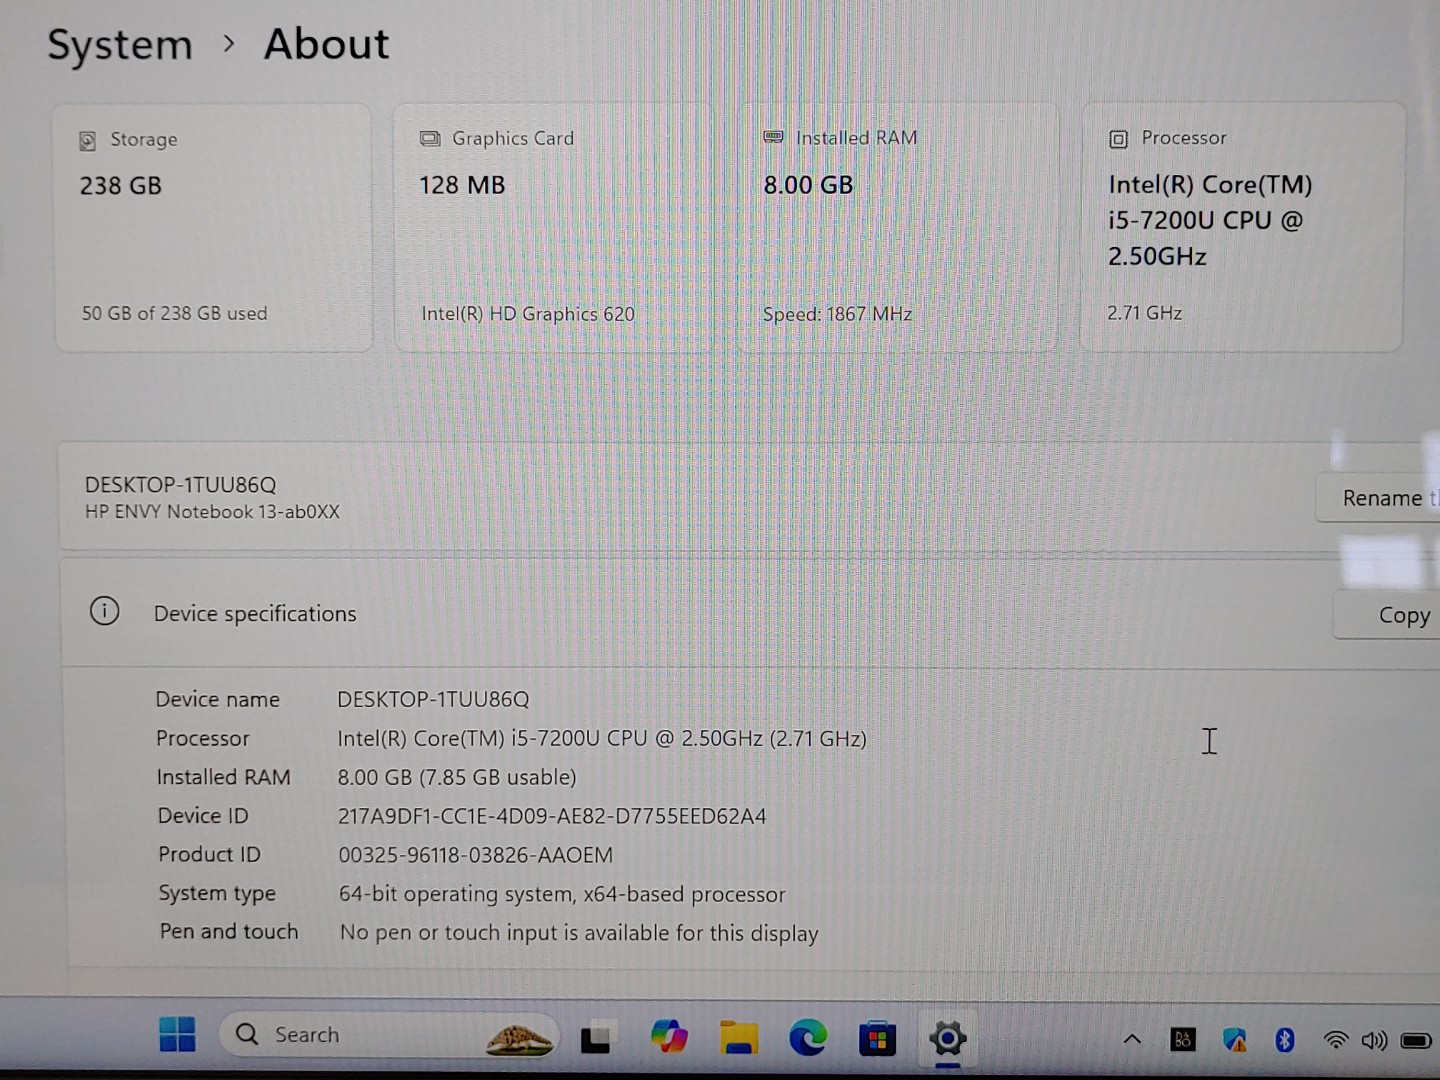Click the Installed RAM keyboard icon
1440x1080 pixels.
772,137
